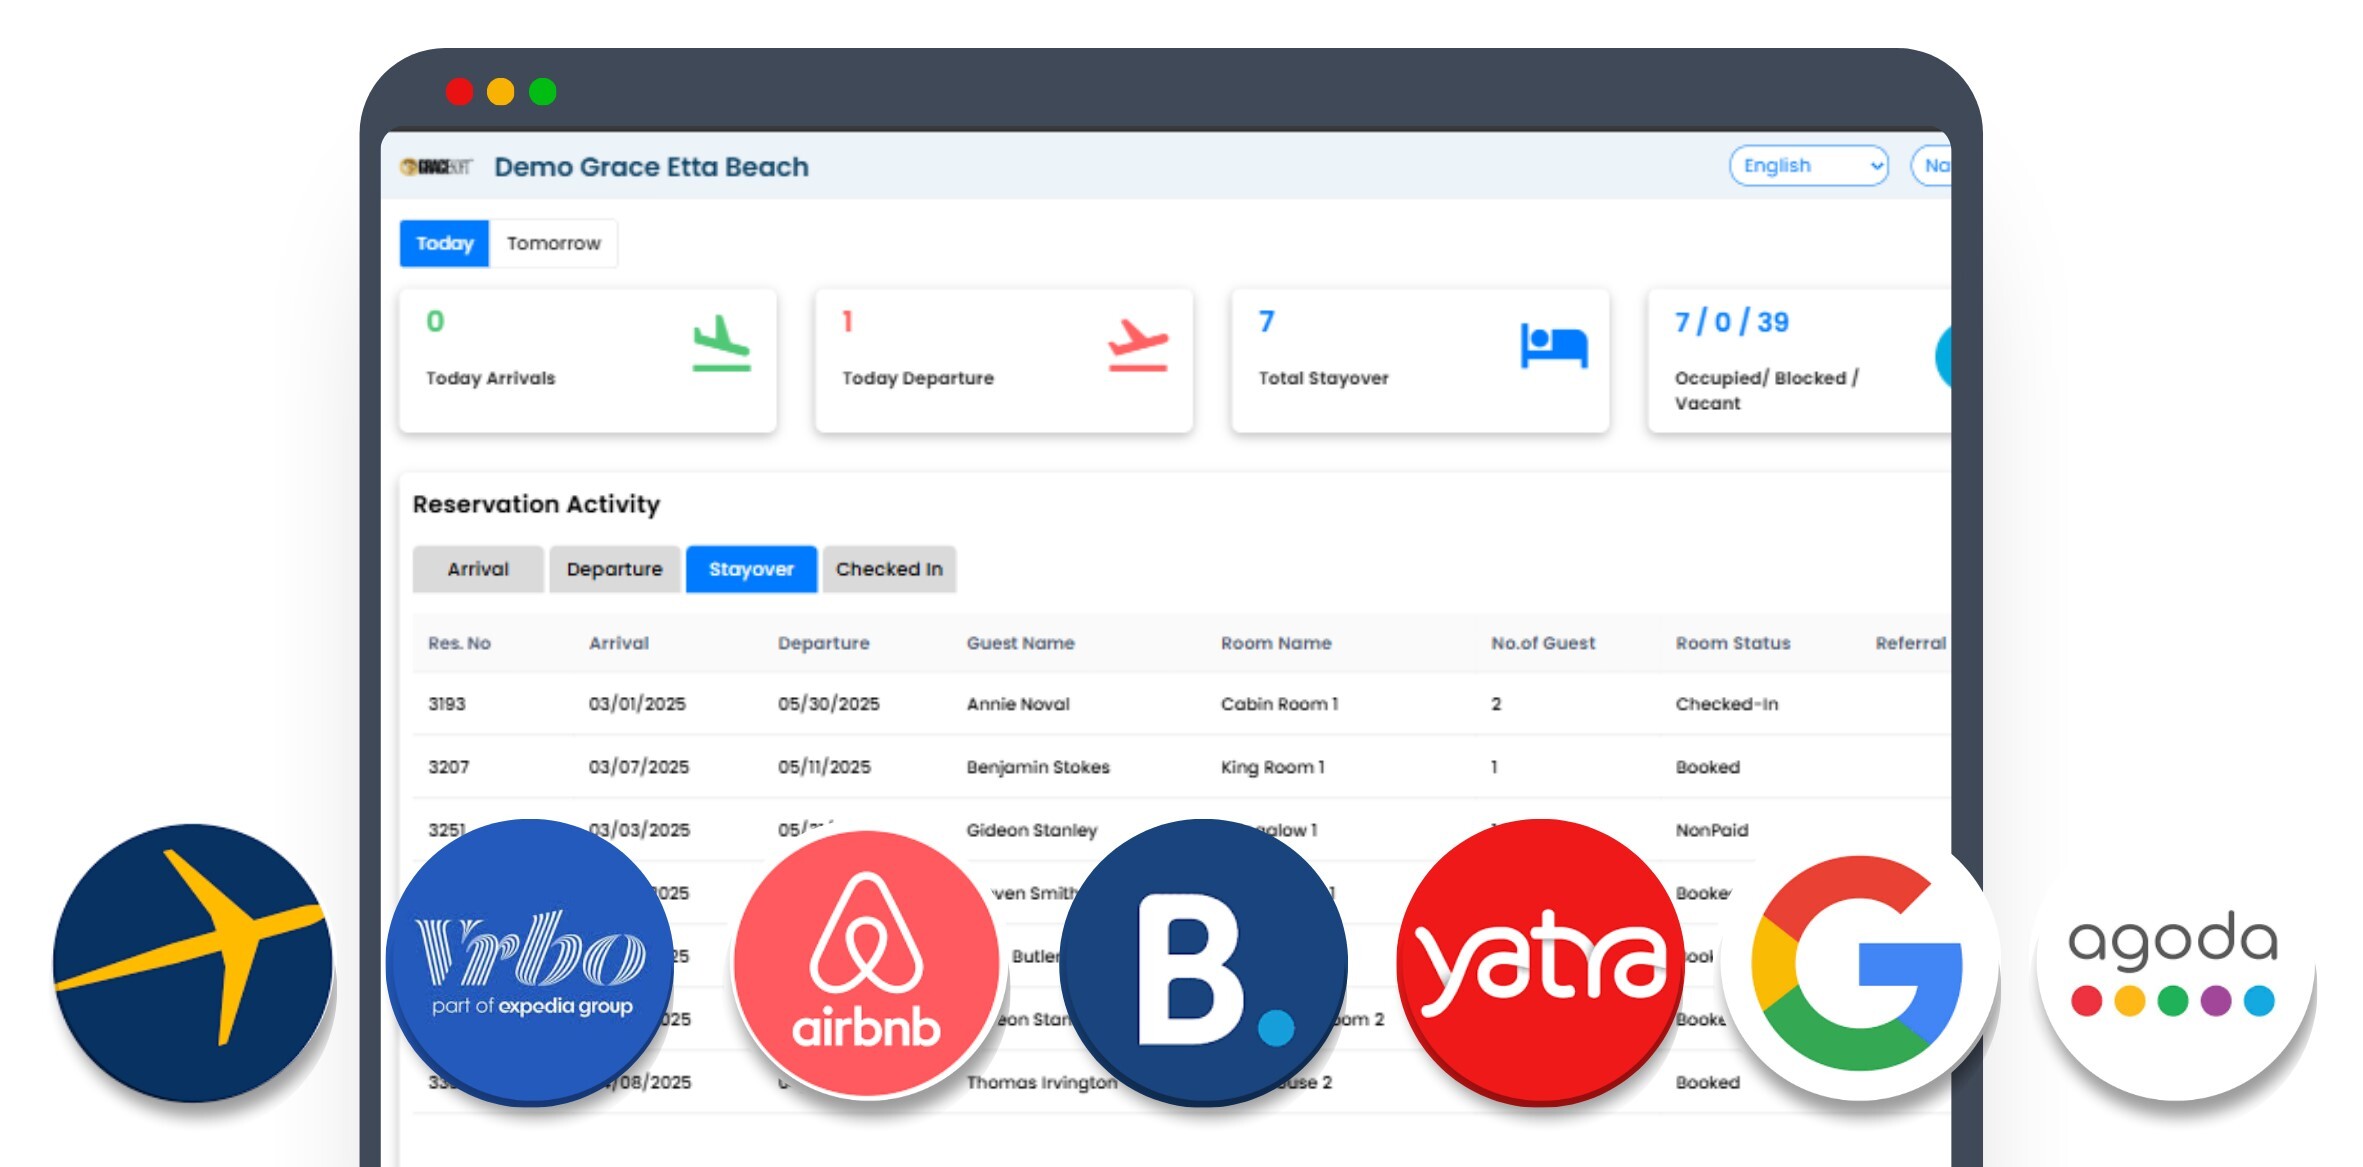Open the Total Stayover summary card
The height and width of the screenshot is (1167, 2363).
pyautogui.click(x=1421, y=361)
